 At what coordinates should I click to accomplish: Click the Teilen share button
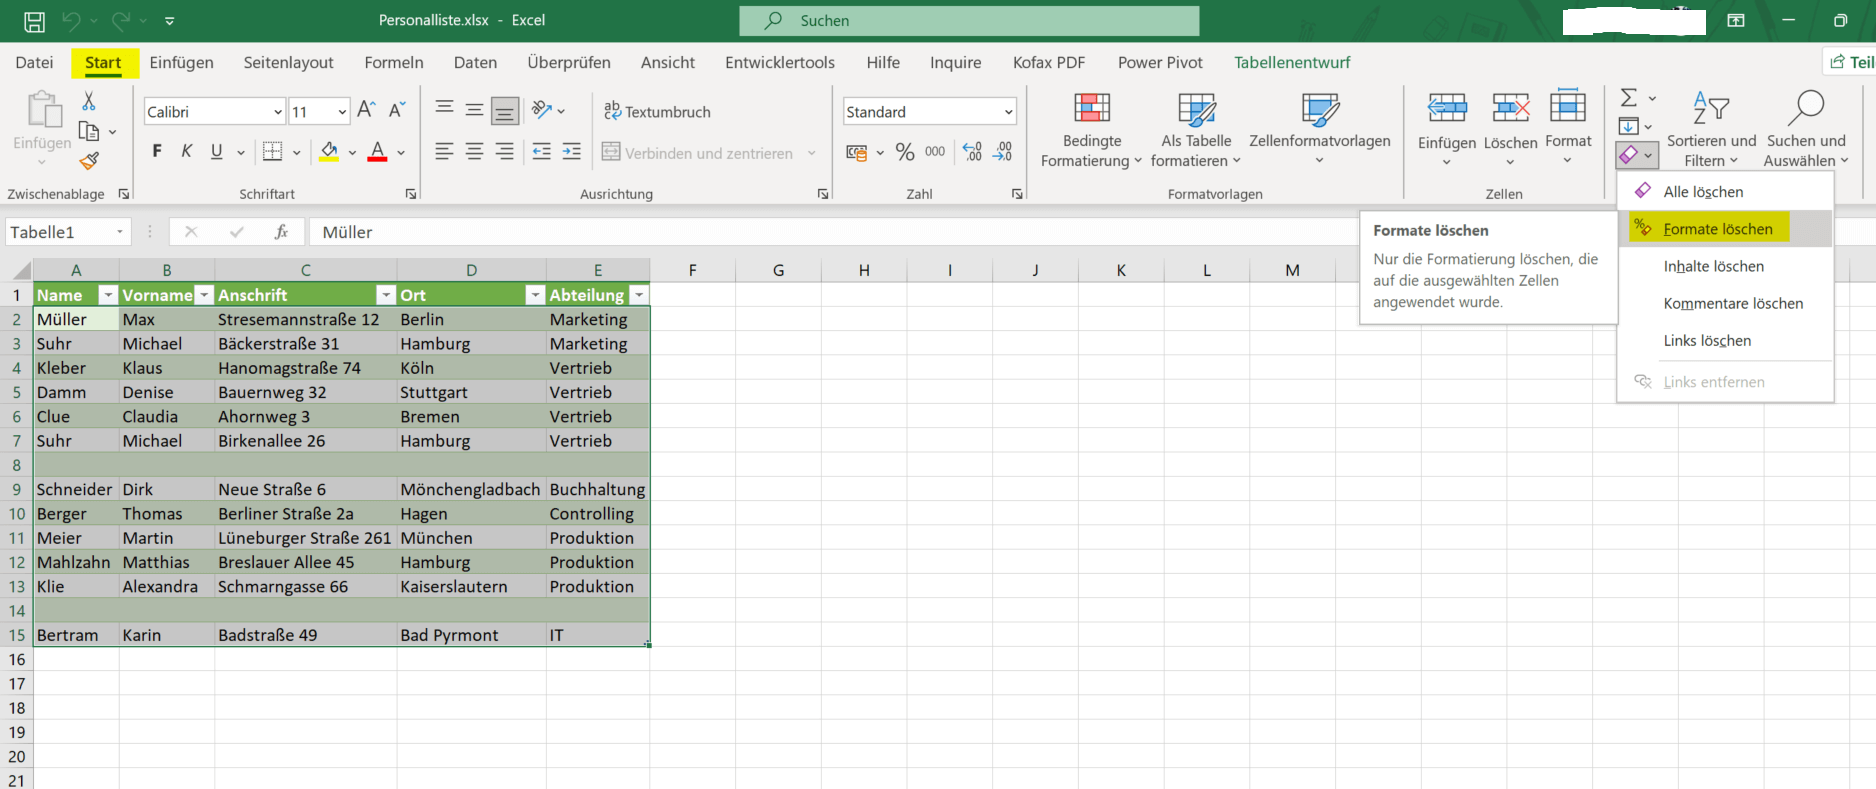[1849, 62]
